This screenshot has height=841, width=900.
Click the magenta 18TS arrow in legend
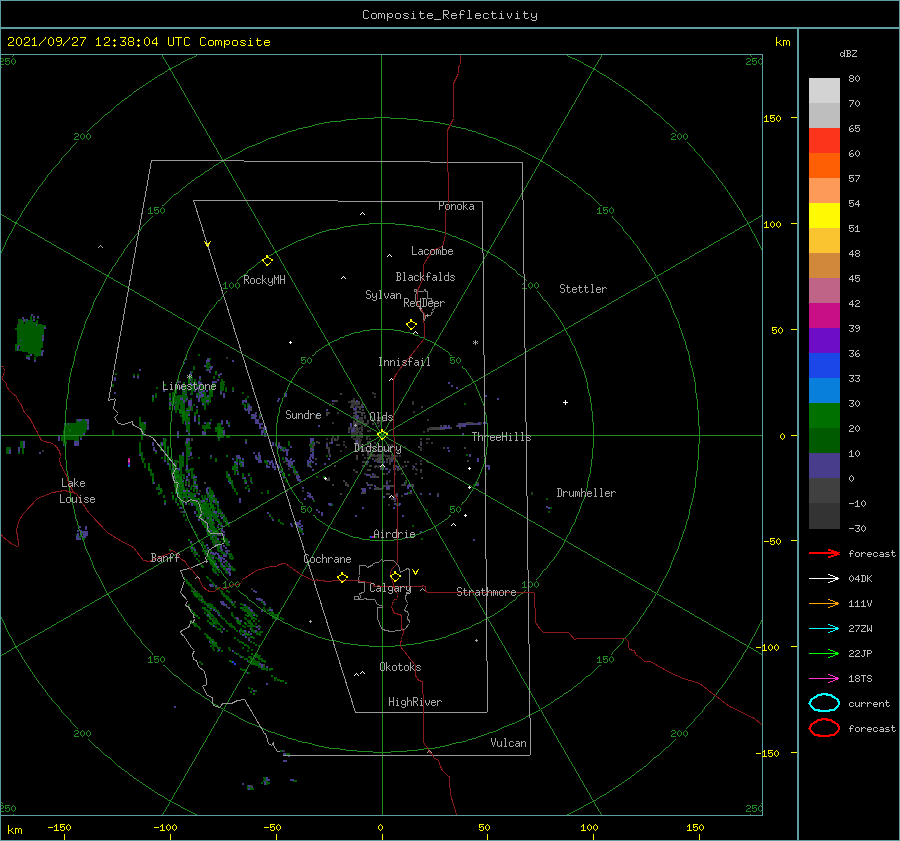824,679
